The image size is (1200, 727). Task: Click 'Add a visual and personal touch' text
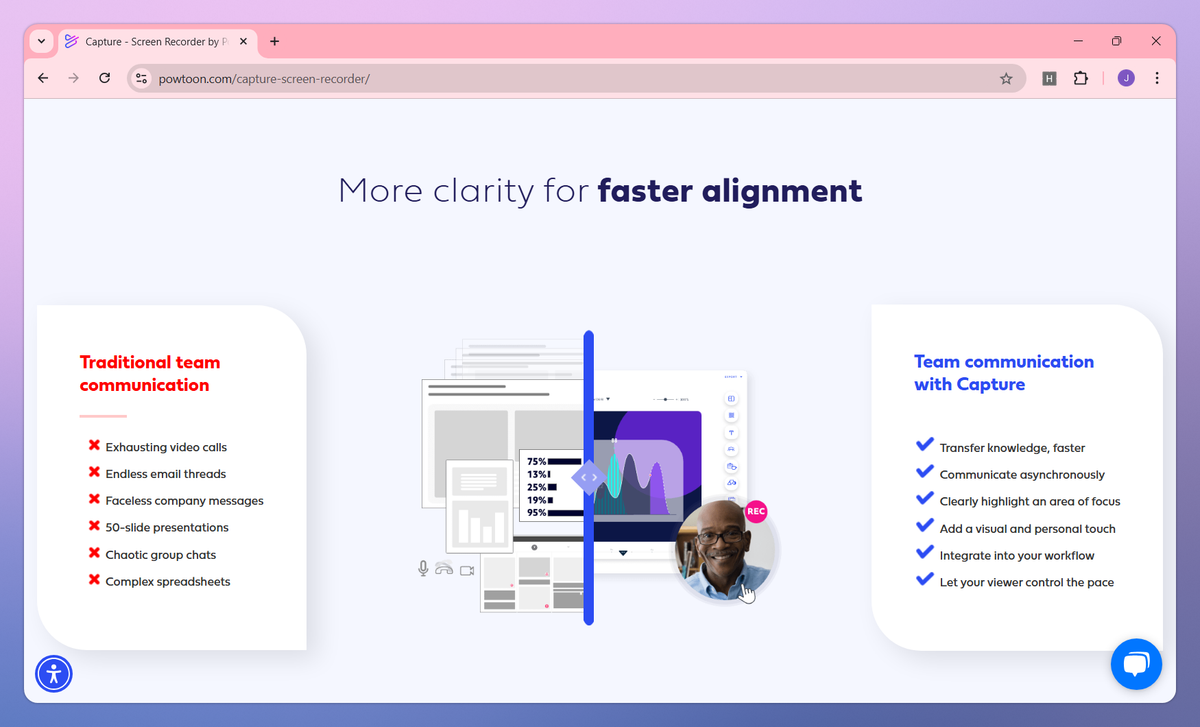(1027, 529)
